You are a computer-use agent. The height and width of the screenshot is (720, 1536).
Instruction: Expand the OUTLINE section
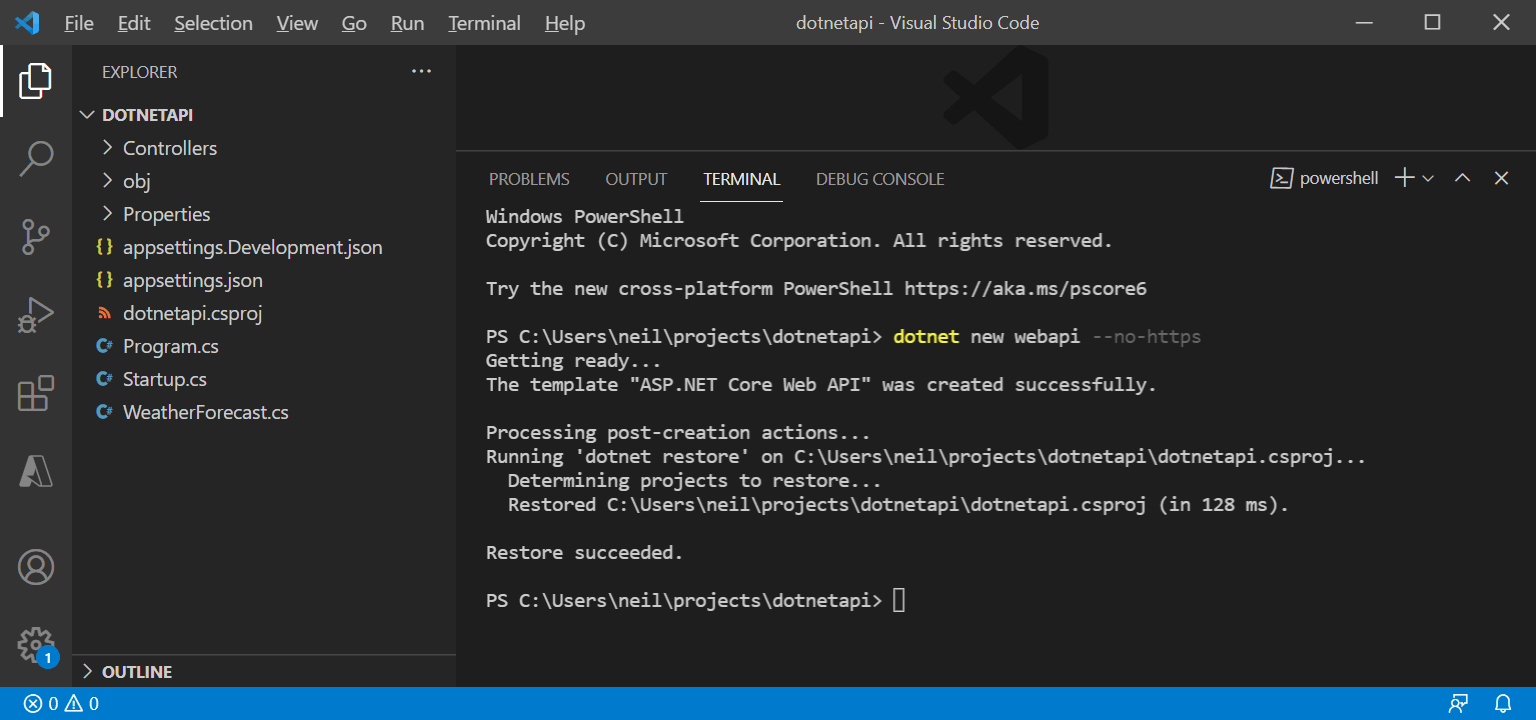(x=137, y=672)
